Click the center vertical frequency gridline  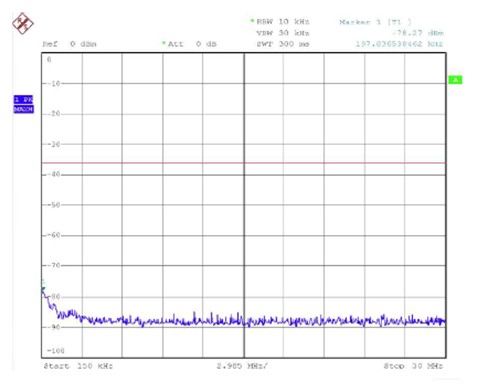pyautogui.click(x=244, y=205)
